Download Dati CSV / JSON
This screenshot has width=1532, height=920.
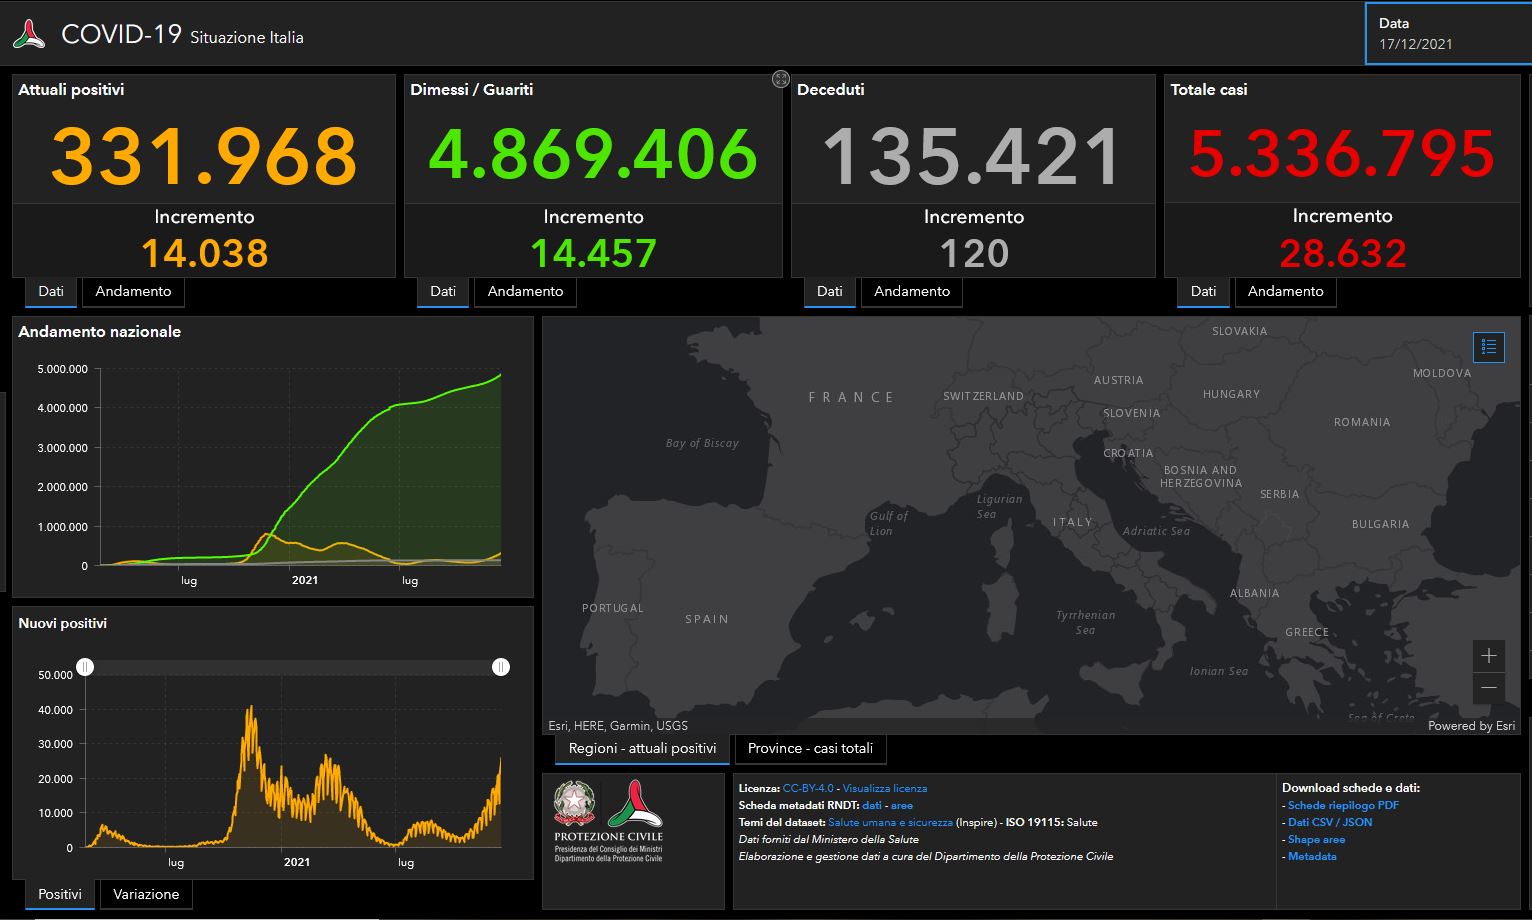[x=1330, y=822]
